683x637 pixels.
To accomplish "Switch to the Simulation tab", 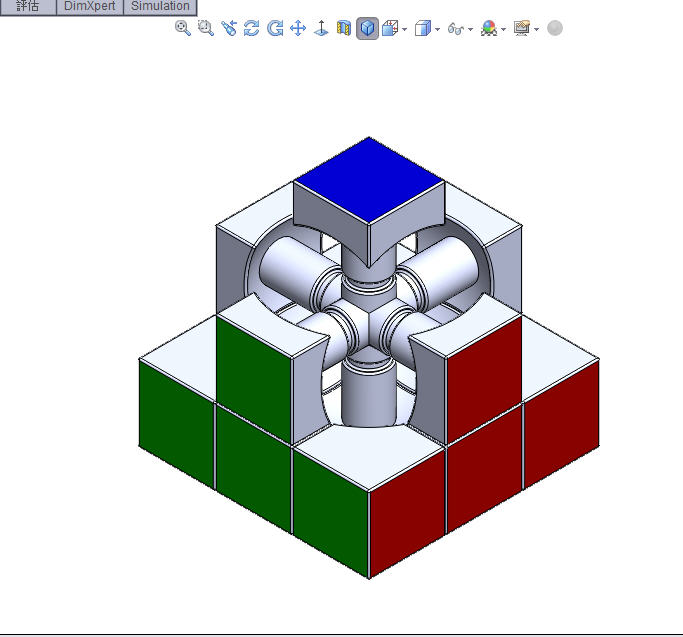I will pos(160,7).
